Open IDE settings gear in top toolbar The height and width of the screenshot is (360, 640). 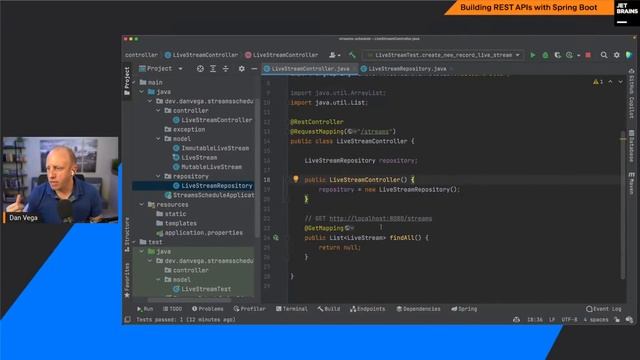coord(616,55)
